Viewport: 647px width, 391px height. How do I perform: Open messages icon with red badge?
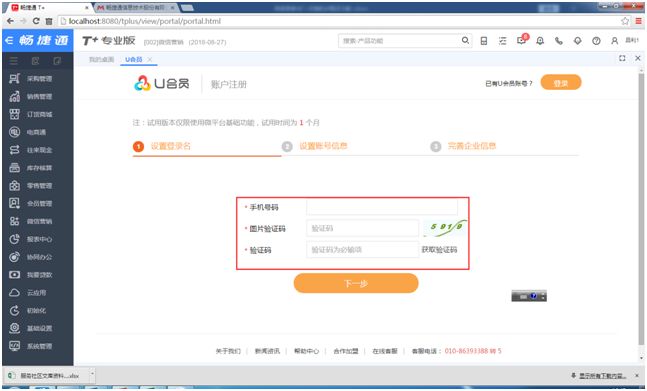(x=522, y=40)
